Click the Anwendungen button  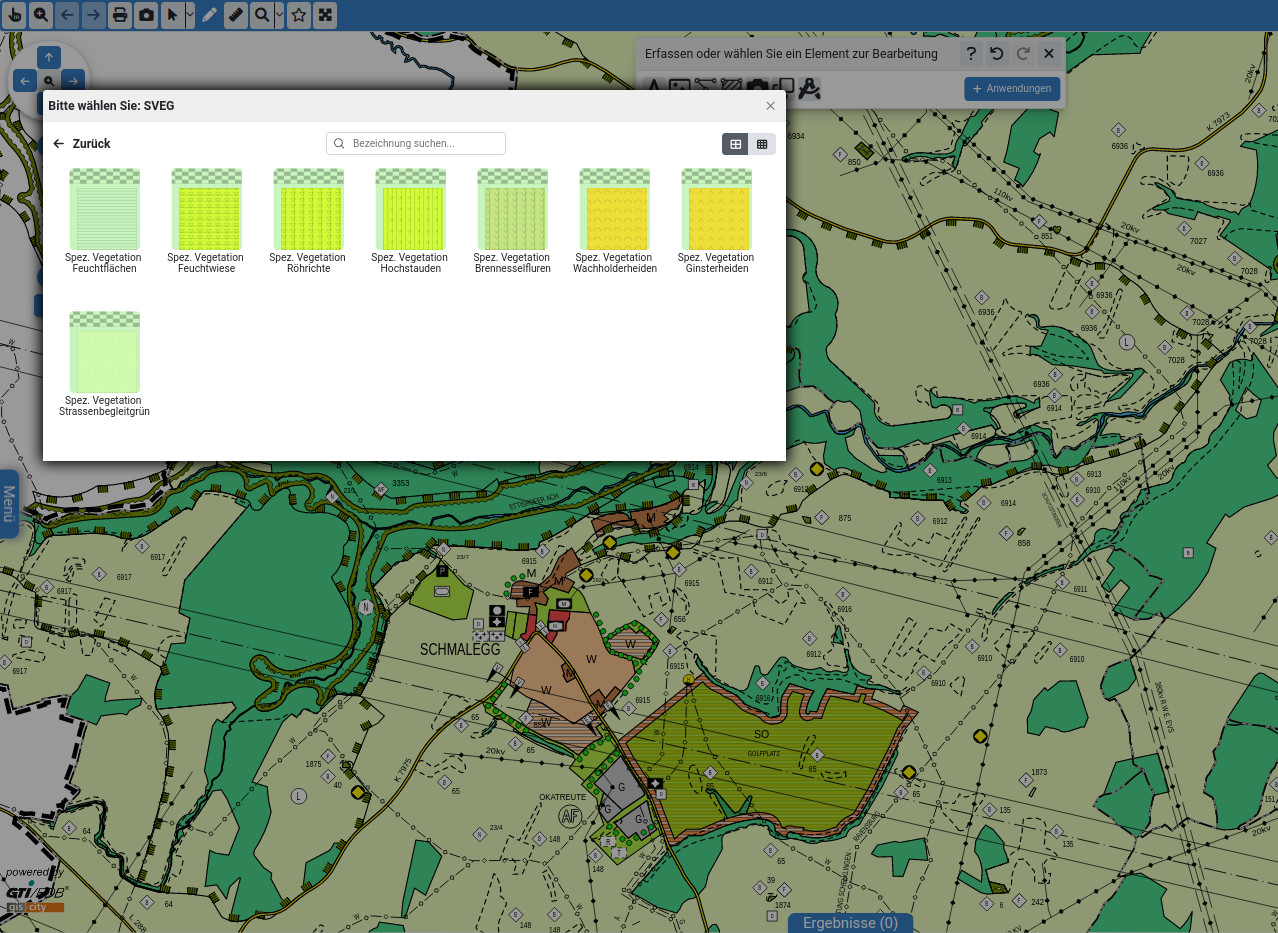(x=1012, y=88)
